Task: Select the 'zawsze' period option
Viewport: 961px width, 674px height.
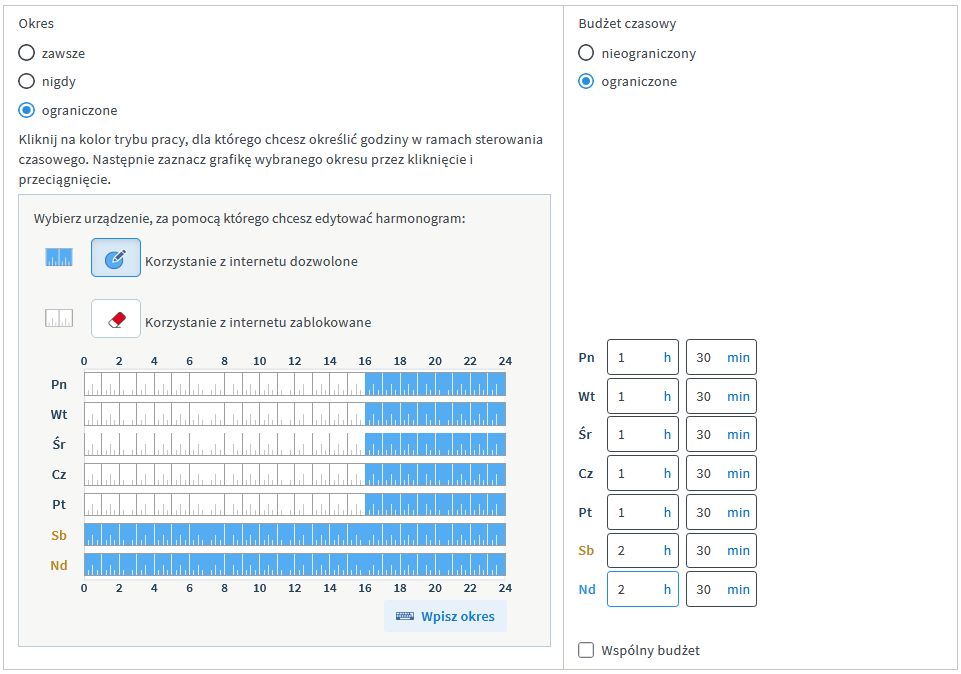Action: (27, 53)
